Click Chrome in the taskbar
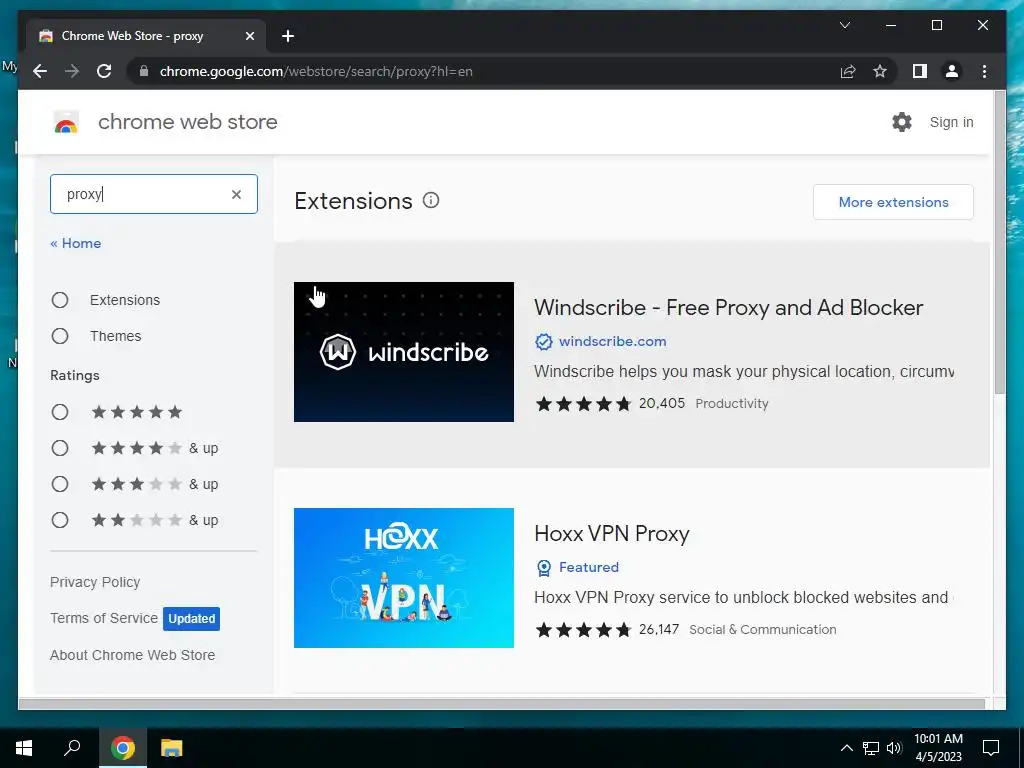This screenshot has width=1024, height=768. (x=123, y=748)
